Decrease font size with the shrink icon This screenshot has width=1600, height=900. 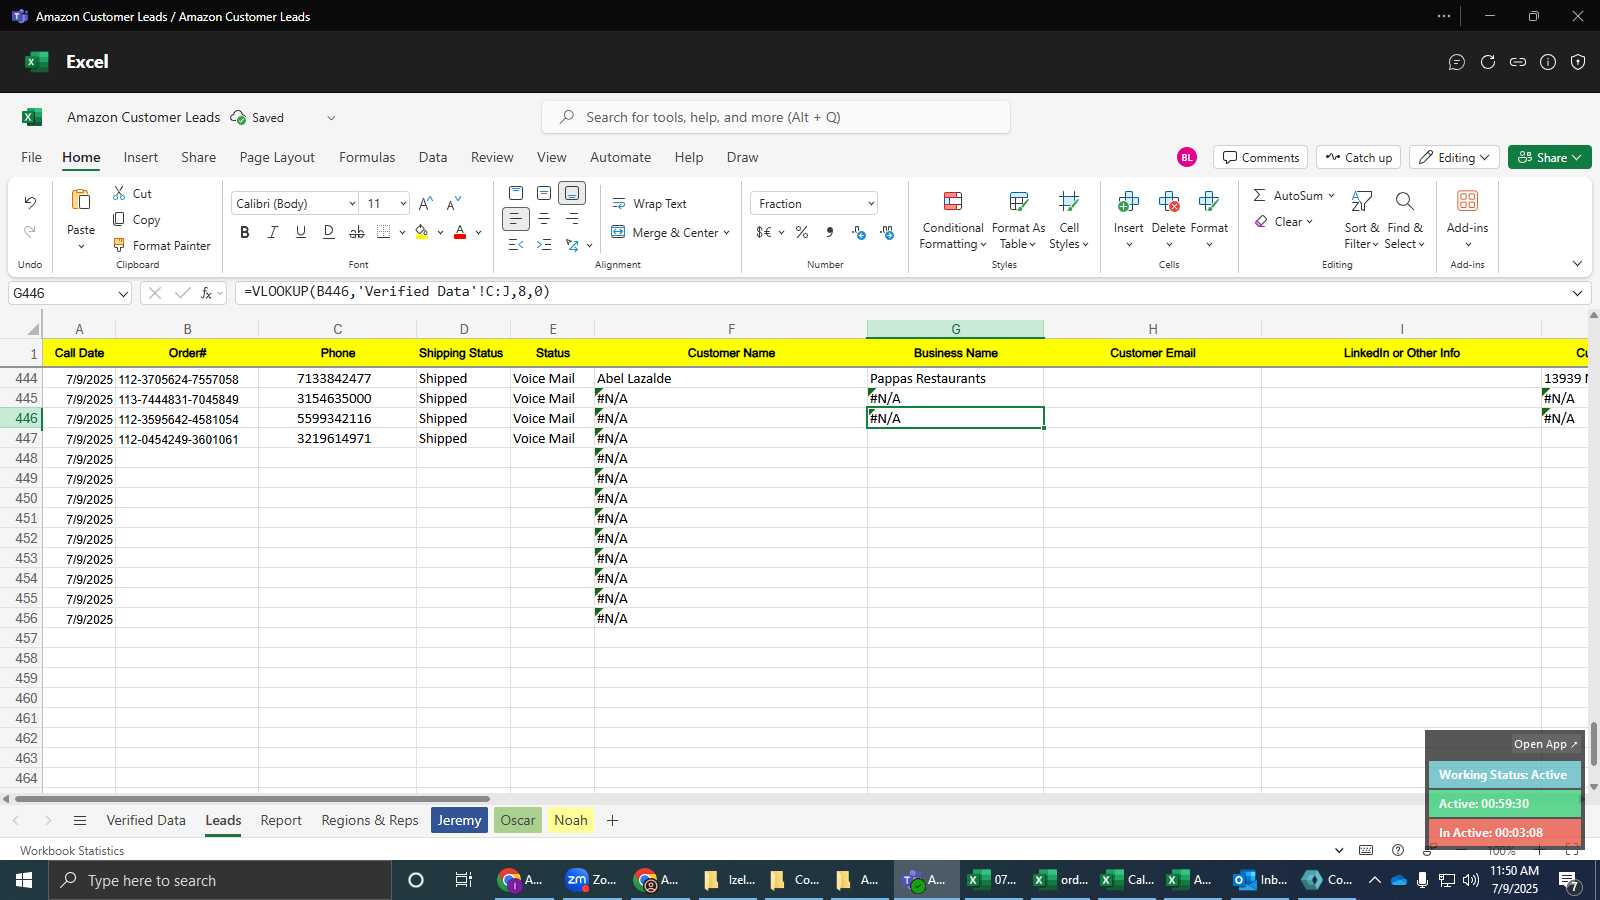(x=454, y=203)
